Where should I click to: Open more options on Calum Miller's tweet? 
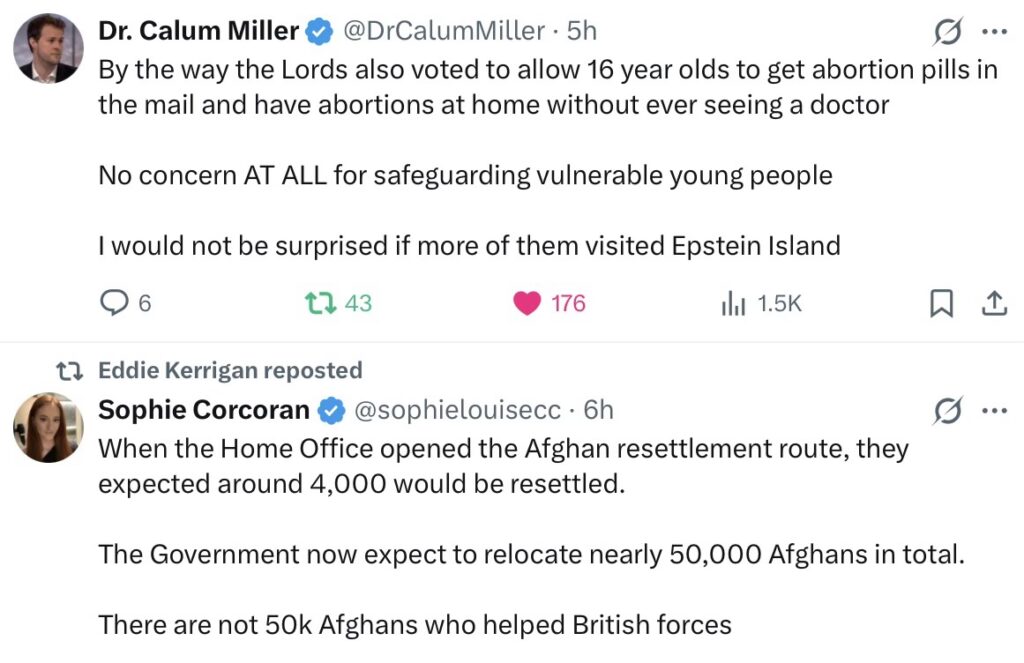(x=993, y=32)
